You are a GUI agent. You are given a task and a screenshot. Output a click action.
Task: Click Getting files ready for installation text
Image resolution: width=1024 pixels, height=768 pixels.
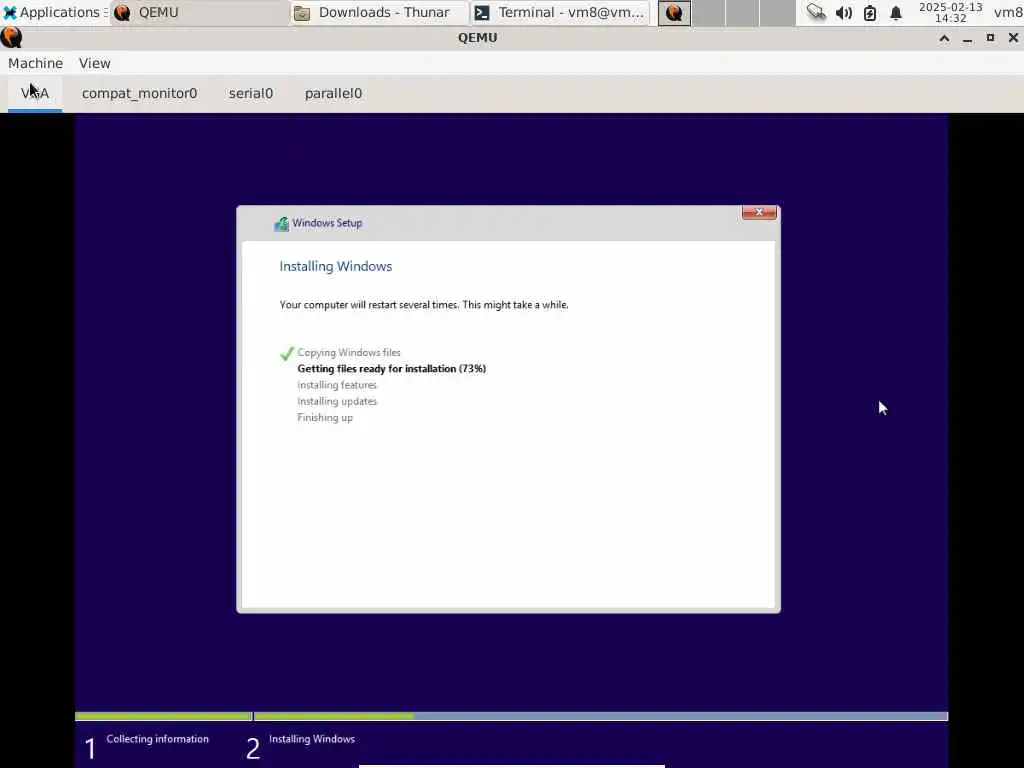coord(391,369)
